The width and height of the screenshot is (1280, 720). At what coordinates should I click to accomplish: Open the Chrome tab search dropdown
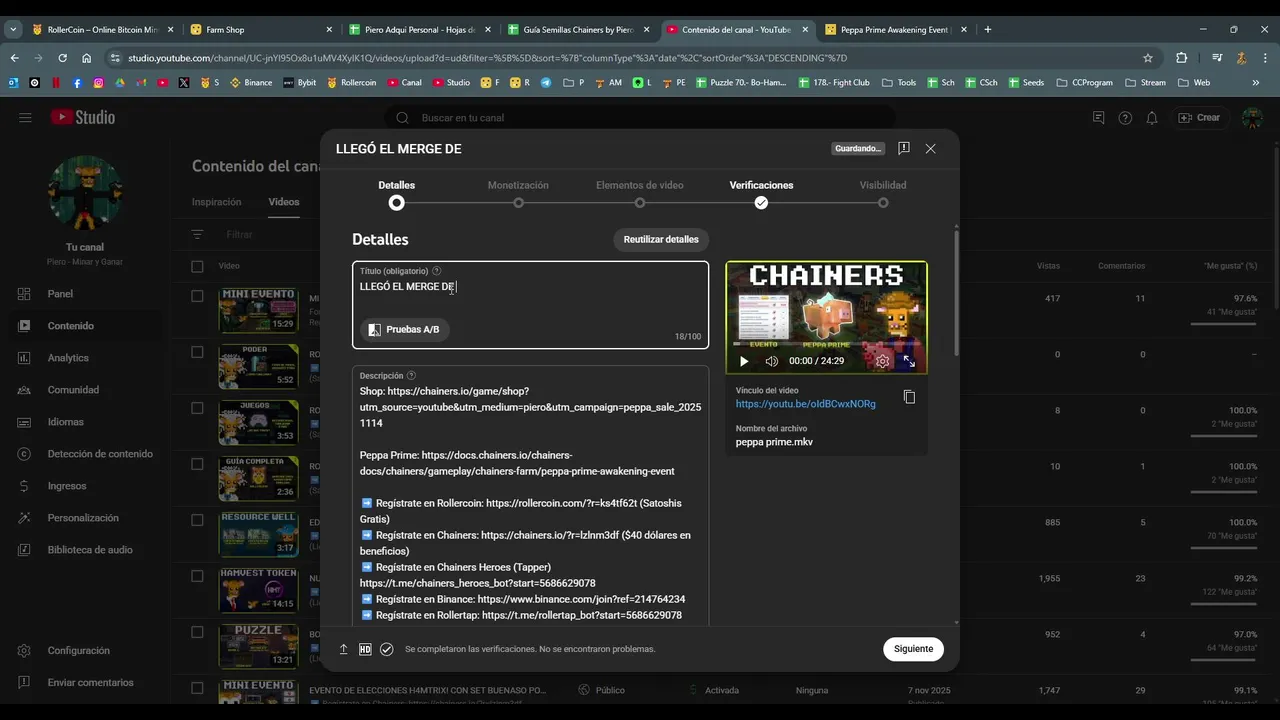[x=13, y=30]
